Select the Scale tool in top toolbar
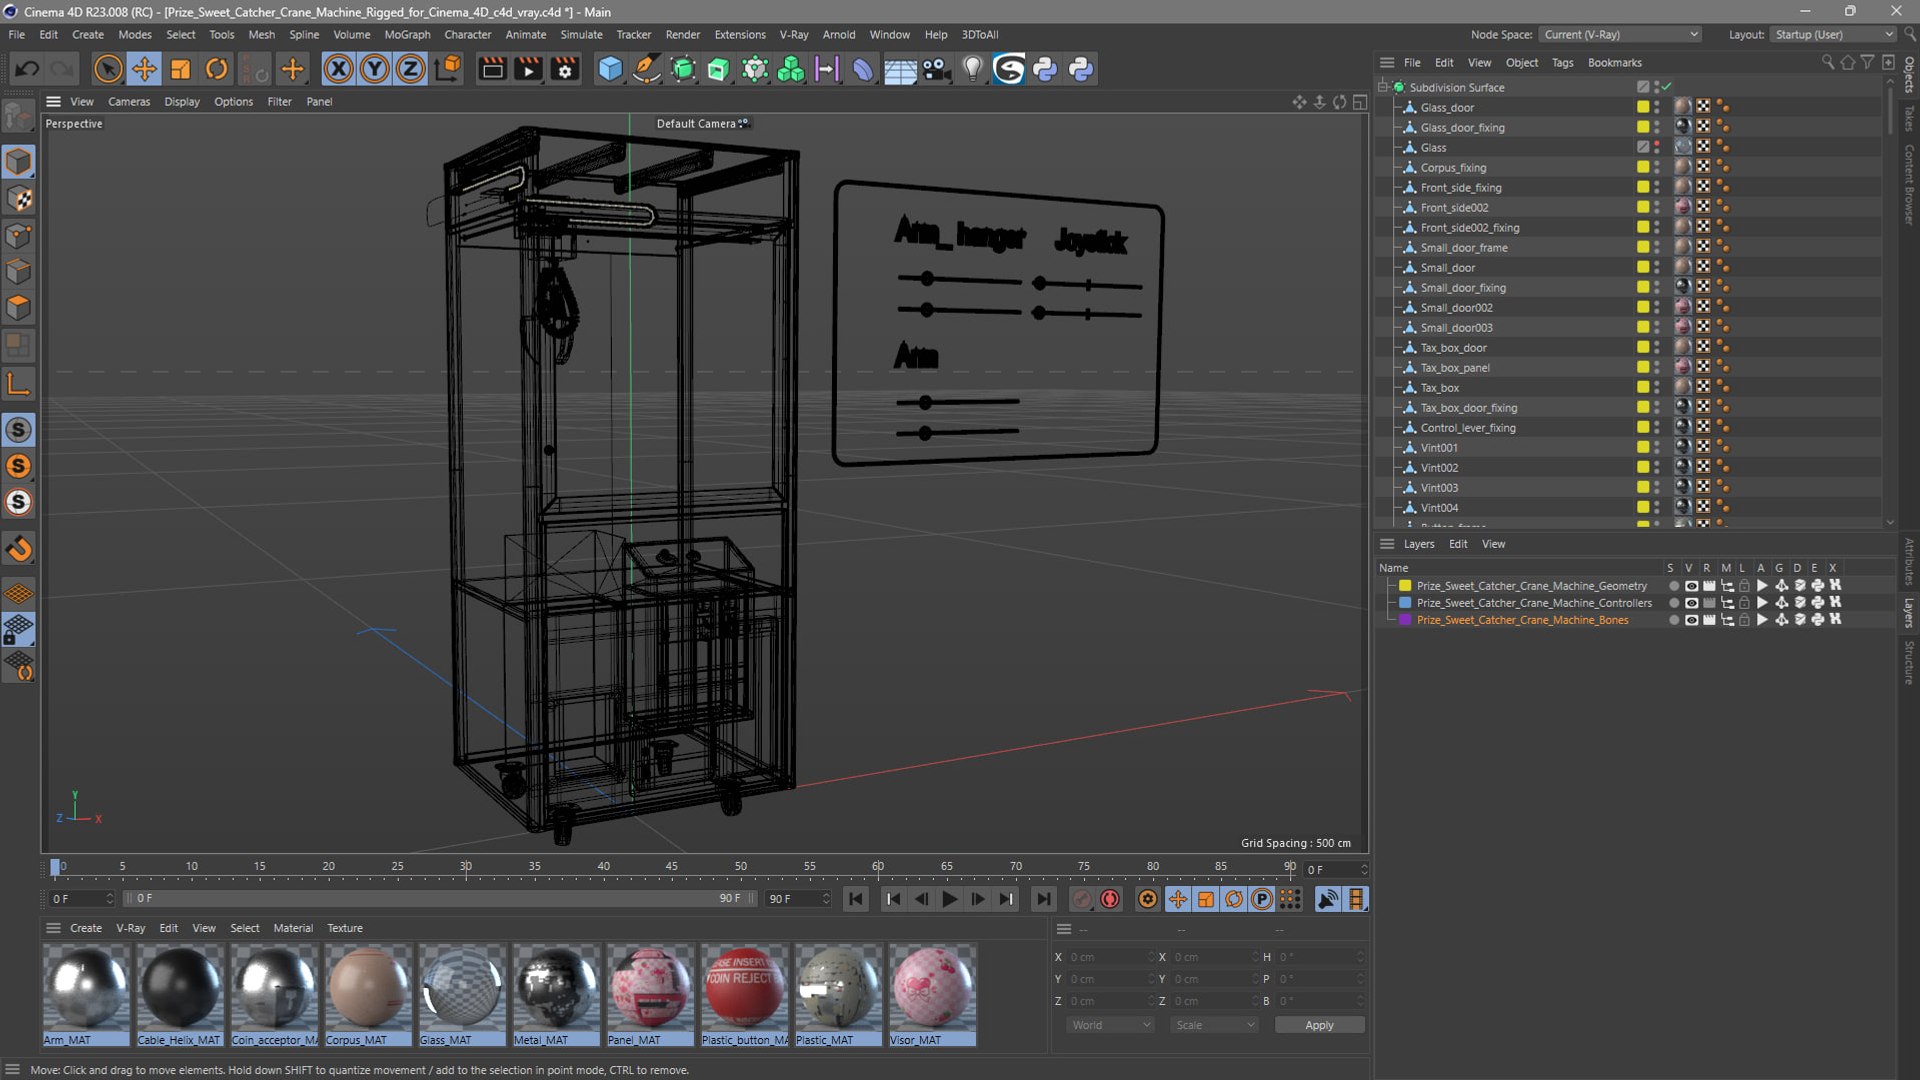1920x1080 pixels. (x=180, y=69)
